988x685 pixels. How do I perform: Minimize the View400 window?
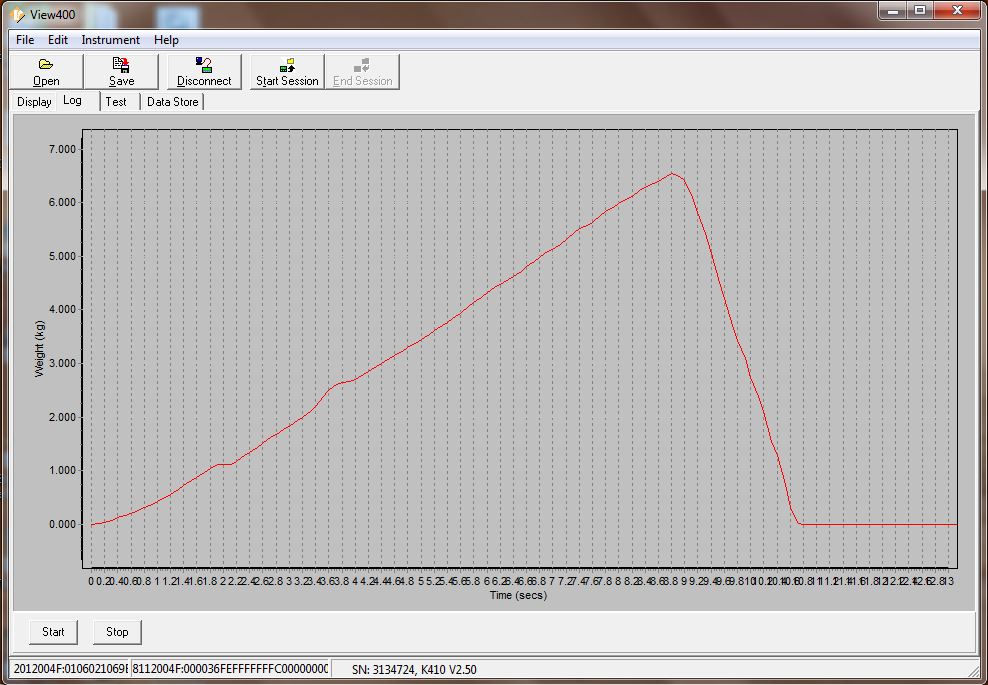(893, 10)
